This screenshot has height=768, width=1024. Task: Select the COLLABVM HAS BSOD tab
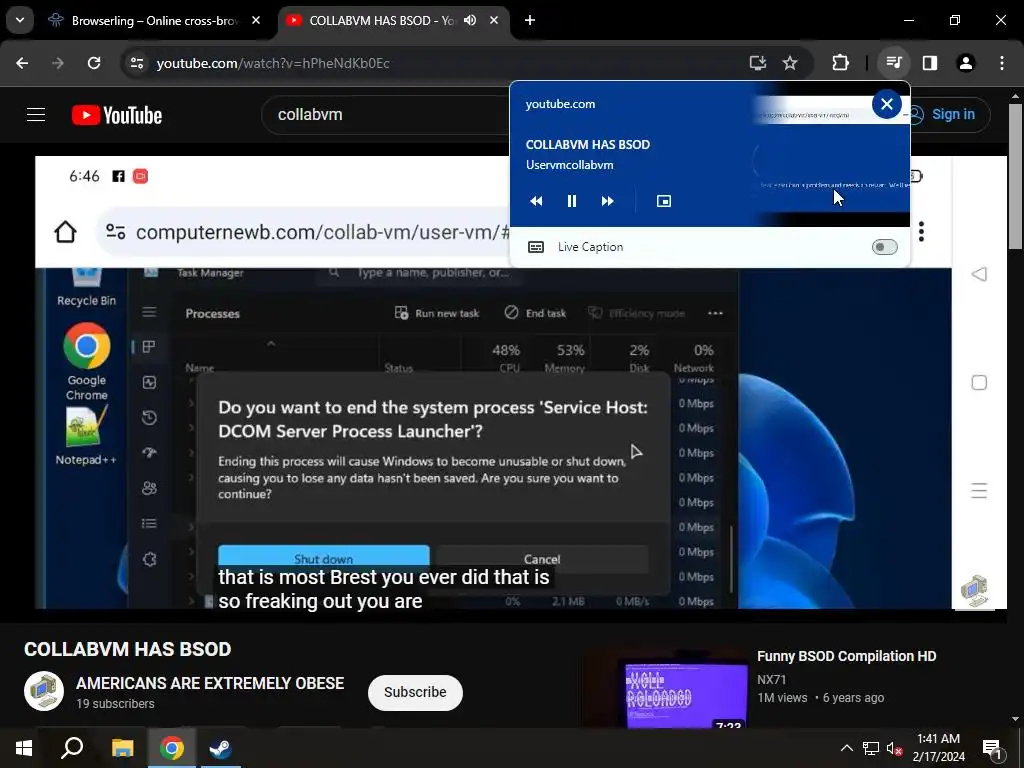(392, 21)
